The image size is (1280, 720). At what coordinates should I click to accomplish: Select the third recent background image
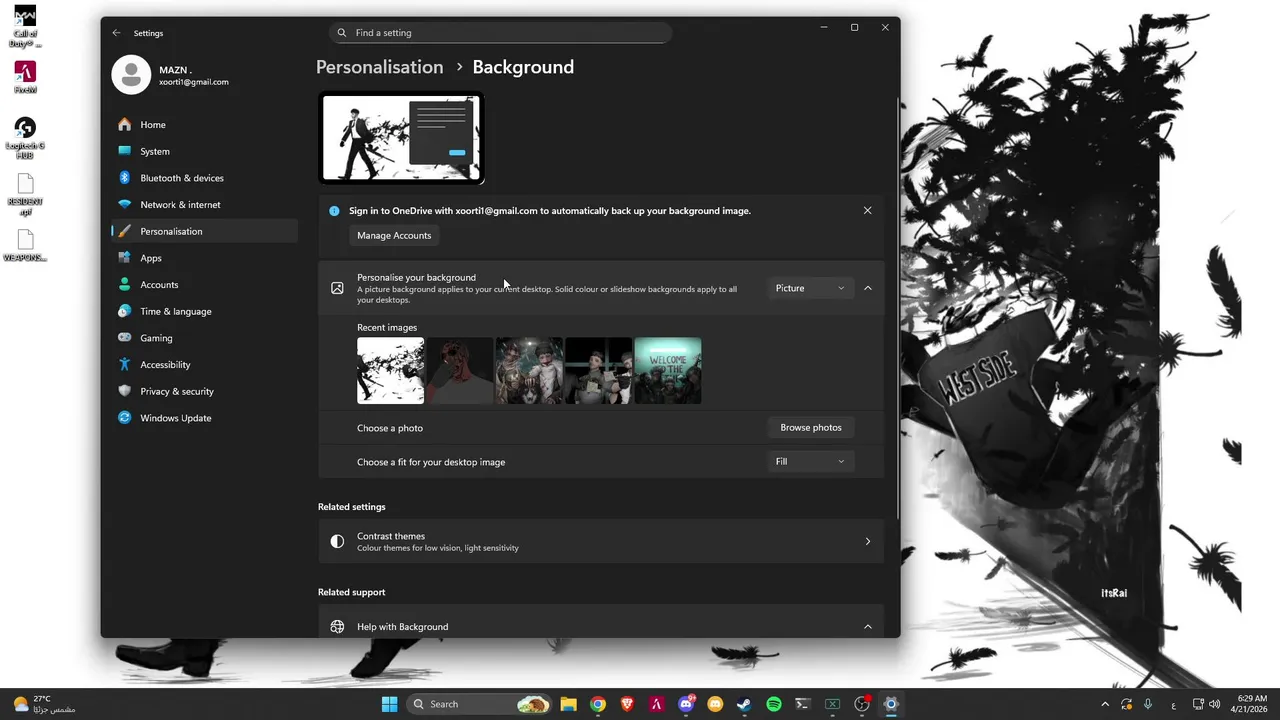529,371
